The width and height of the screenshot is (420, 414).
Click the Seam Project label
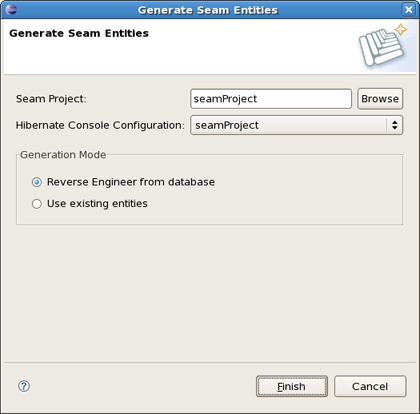[51, 99]
